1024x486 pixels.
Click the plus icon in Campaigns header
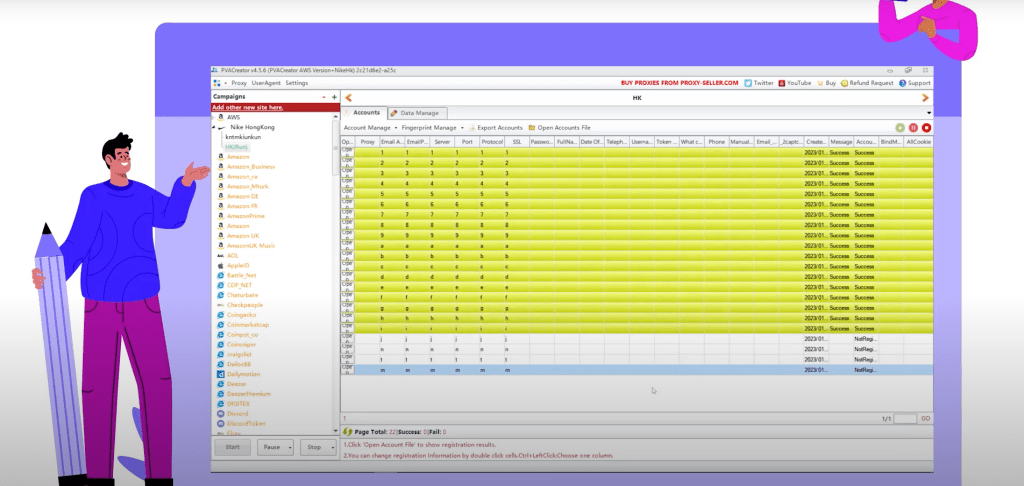click(334, 97)
